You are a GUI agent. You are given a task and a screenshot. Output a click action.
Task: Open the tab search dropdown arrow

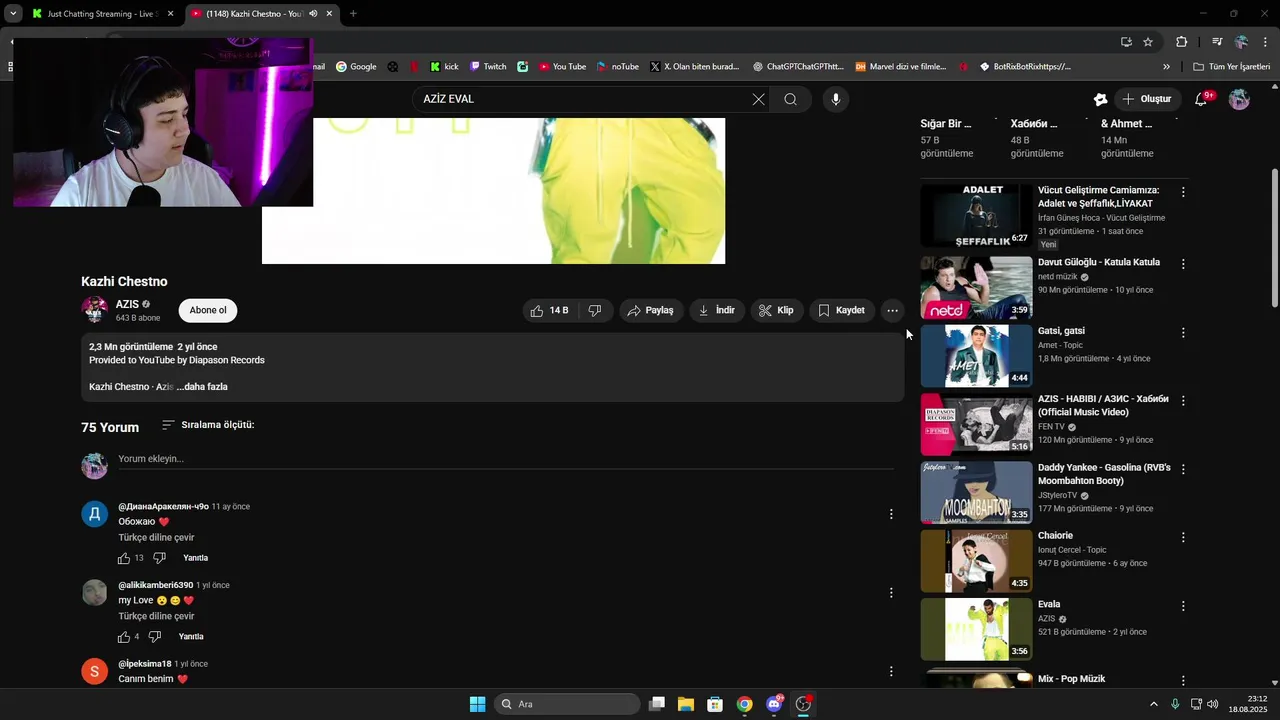click(x=13, y=14)
